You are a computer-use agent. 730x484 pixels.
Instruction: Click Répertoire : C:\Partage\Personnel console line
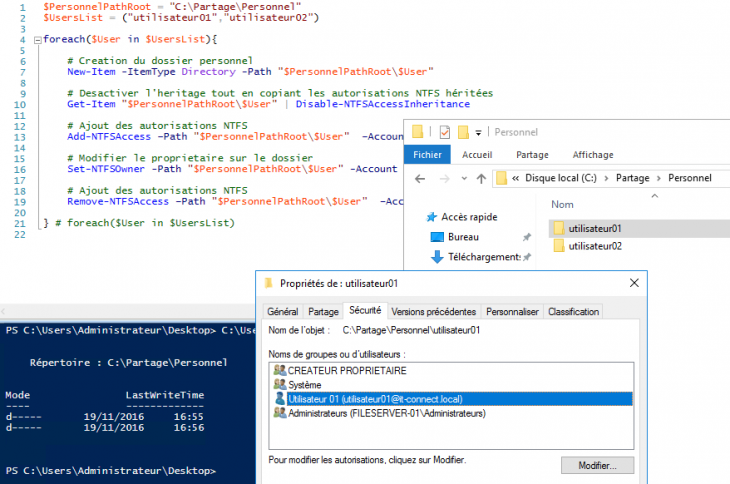coord(128,363)
